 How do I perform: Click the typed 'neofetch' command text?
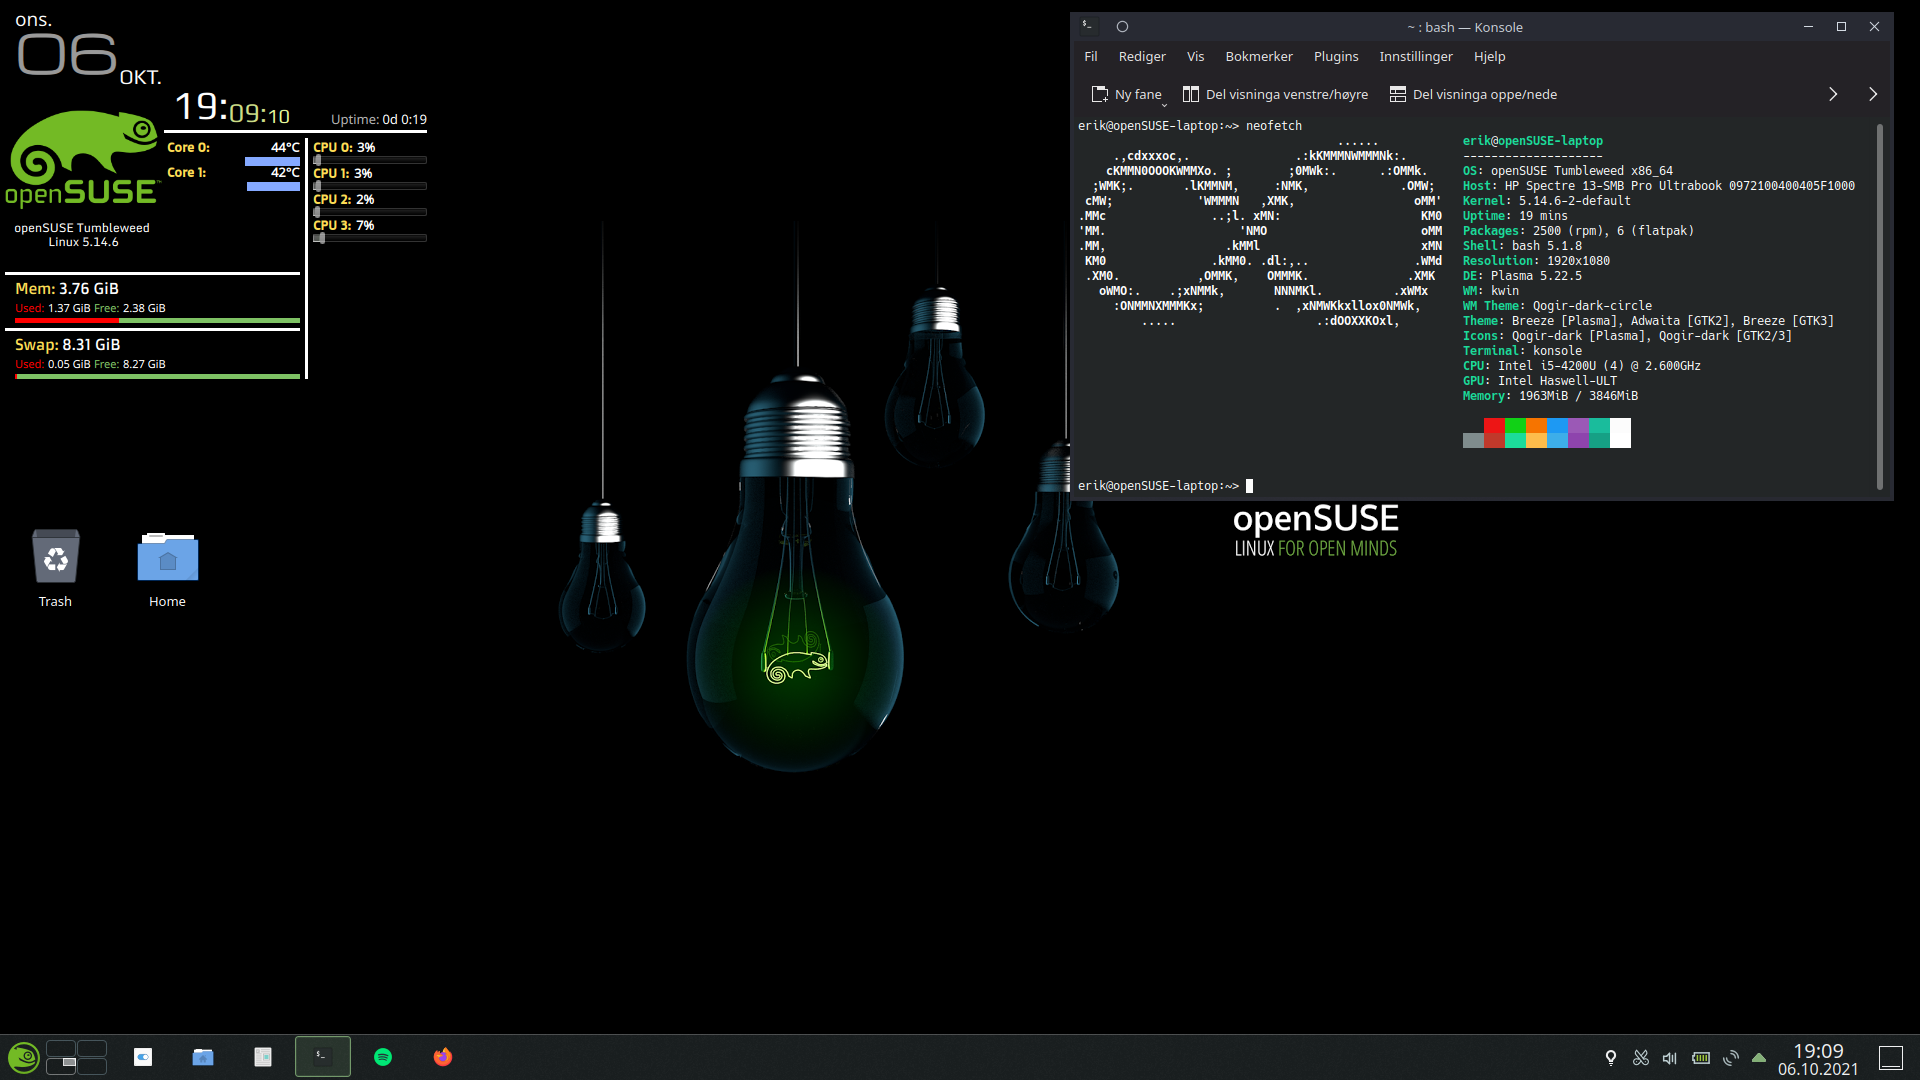pyautogui.click(x=1274, y=126)
